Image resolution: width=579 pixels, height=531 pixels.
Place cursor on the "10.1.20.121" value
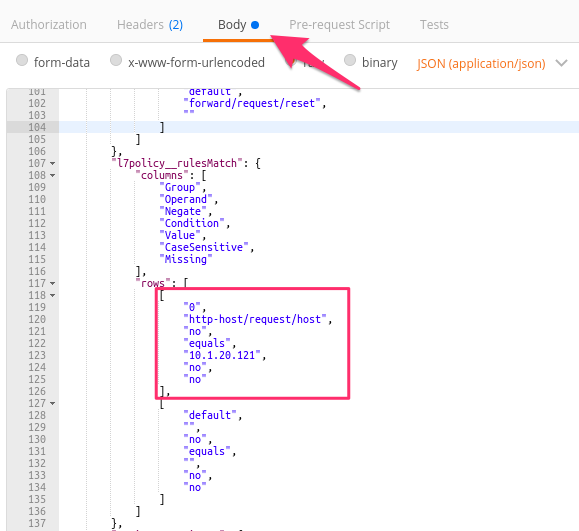pyautogui.click(x=222, y=355)
